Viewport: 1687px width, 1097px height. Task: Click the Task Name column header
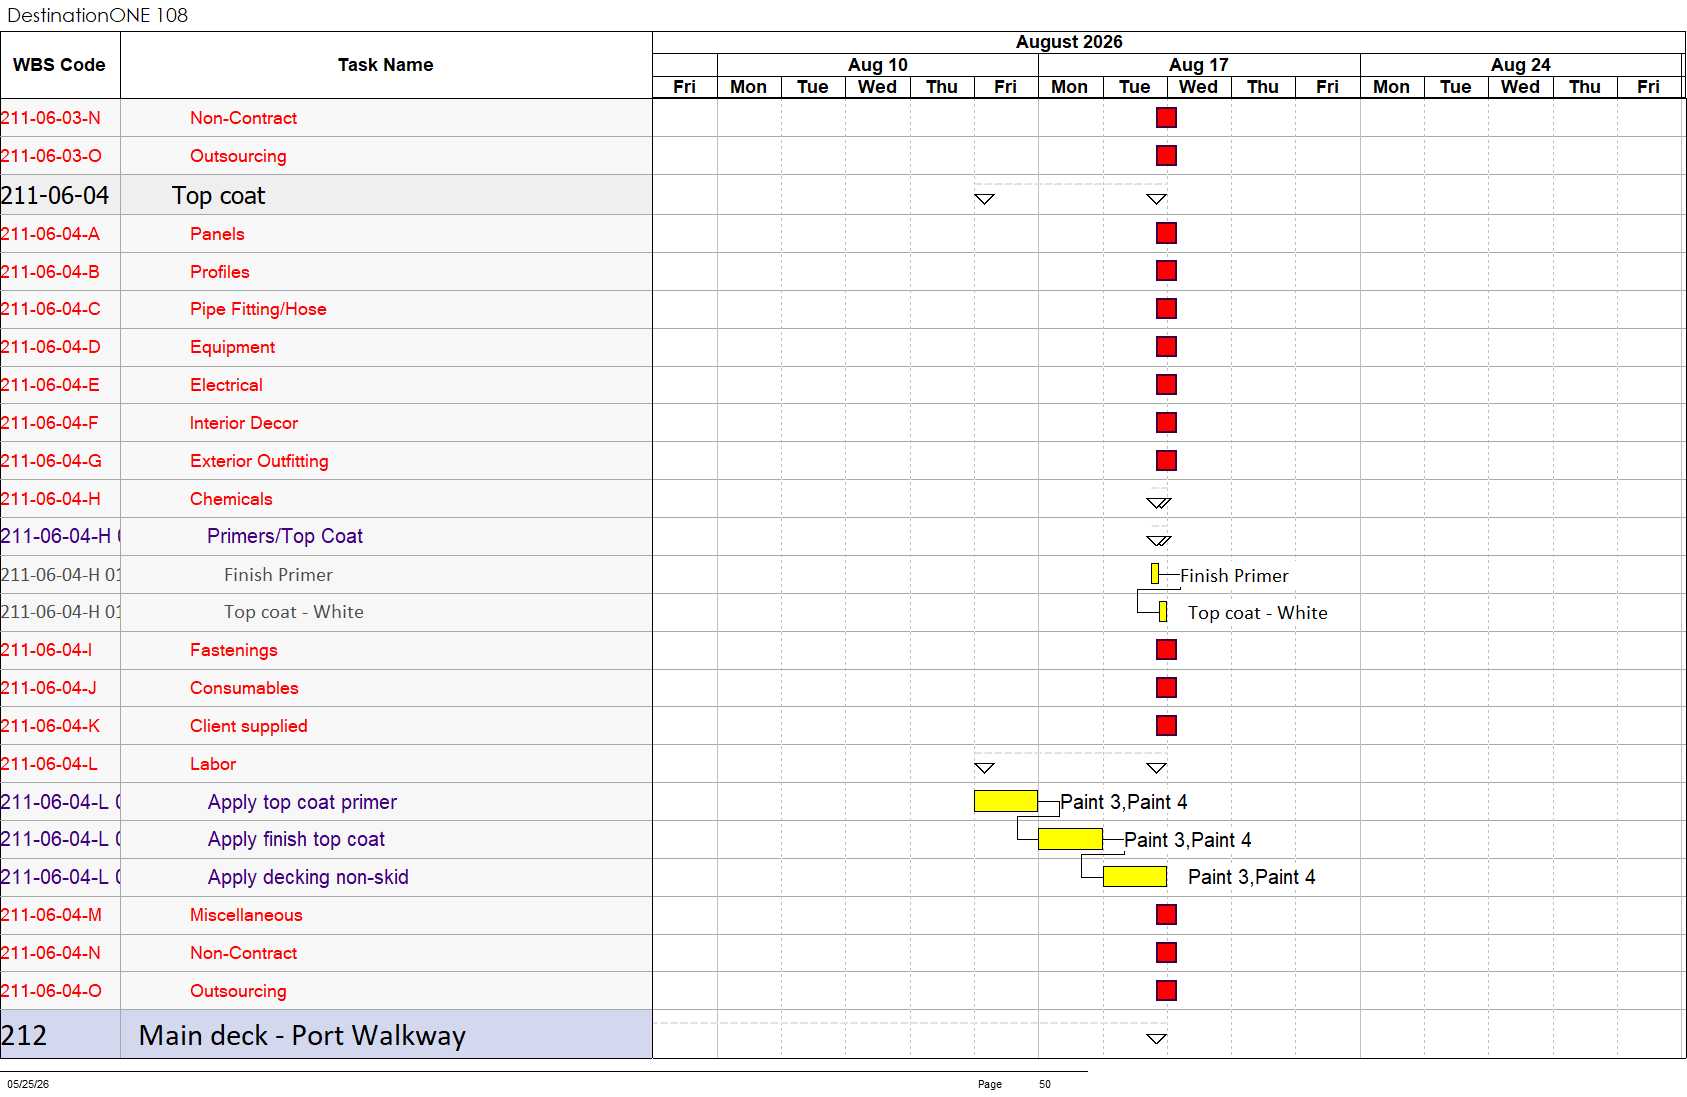pos(386,65)
